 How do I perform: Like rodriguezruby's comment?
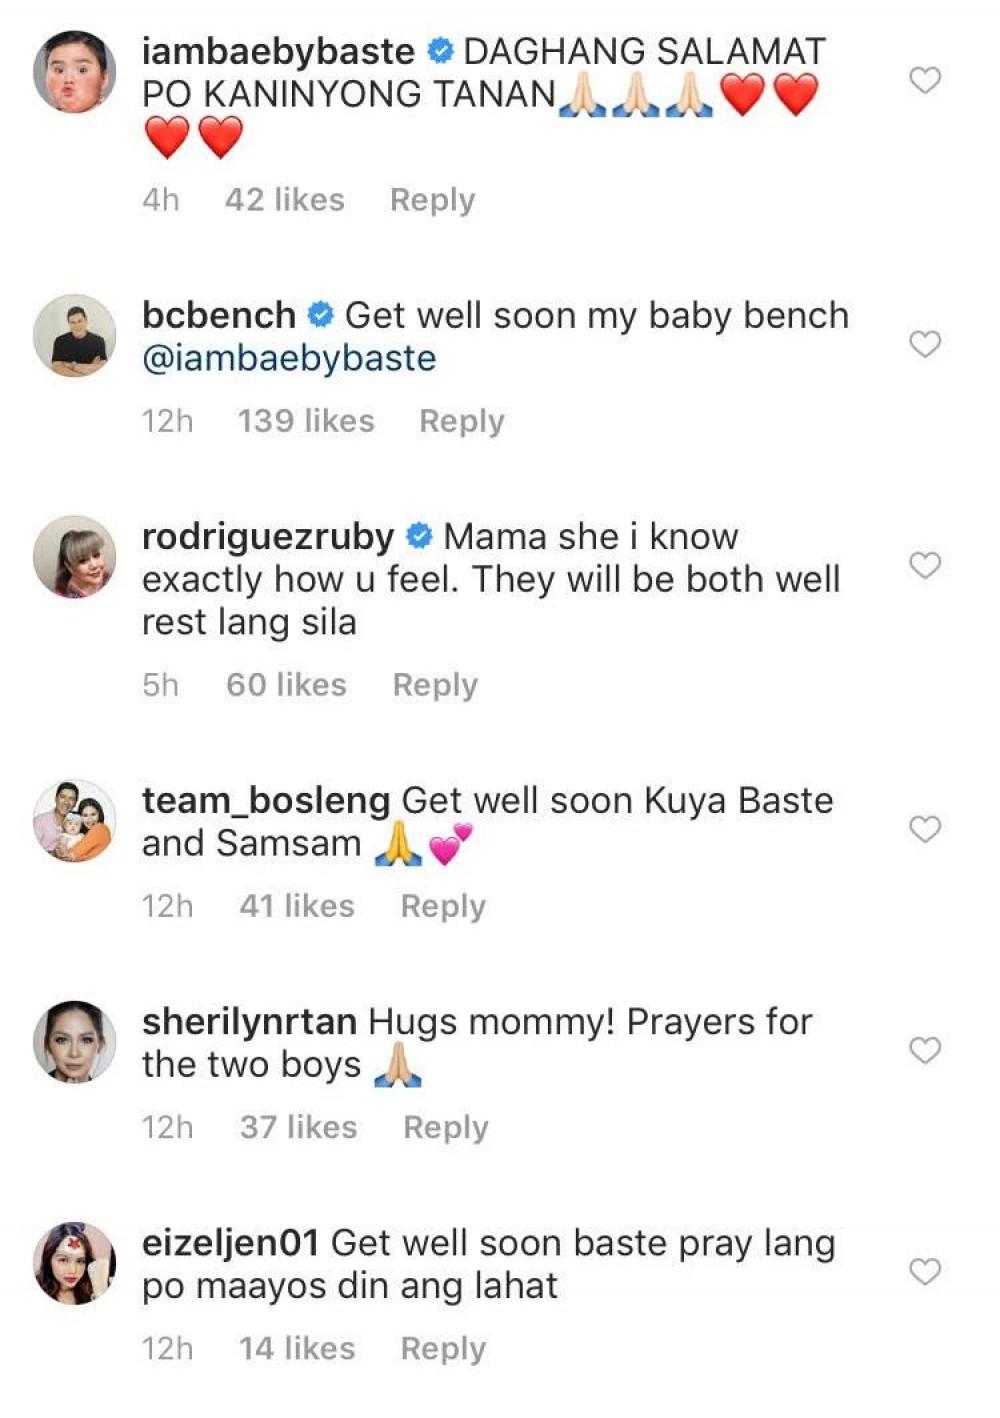click(925, 565)
